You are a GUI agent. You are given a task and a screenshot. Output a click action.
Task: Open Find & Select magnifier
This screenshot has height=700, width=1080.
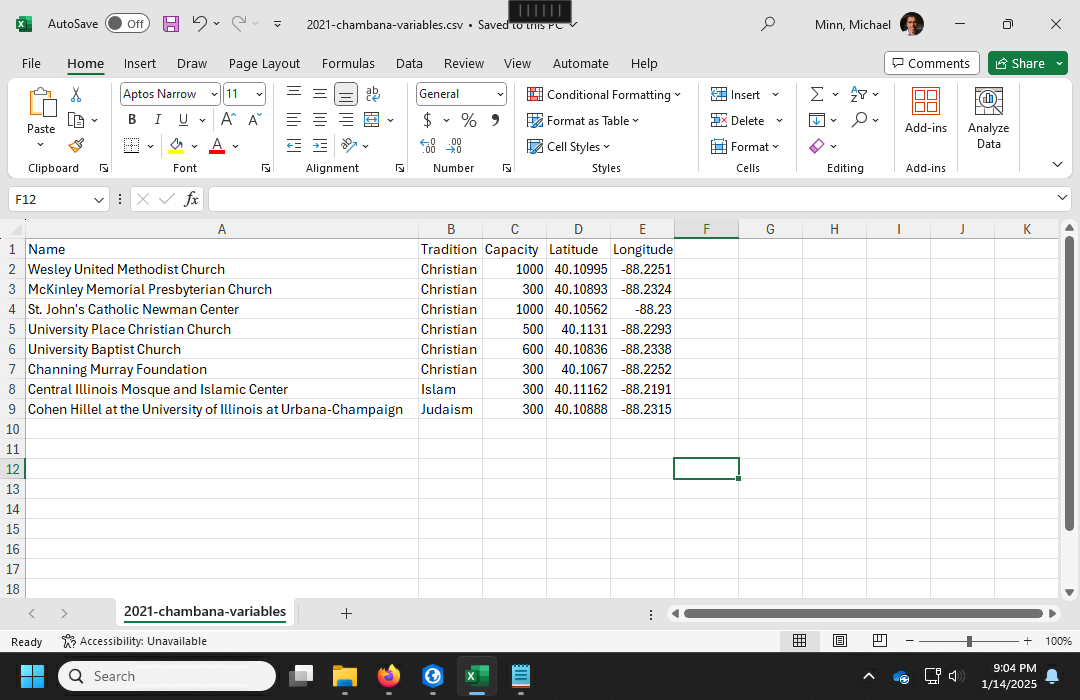(859, 120)
